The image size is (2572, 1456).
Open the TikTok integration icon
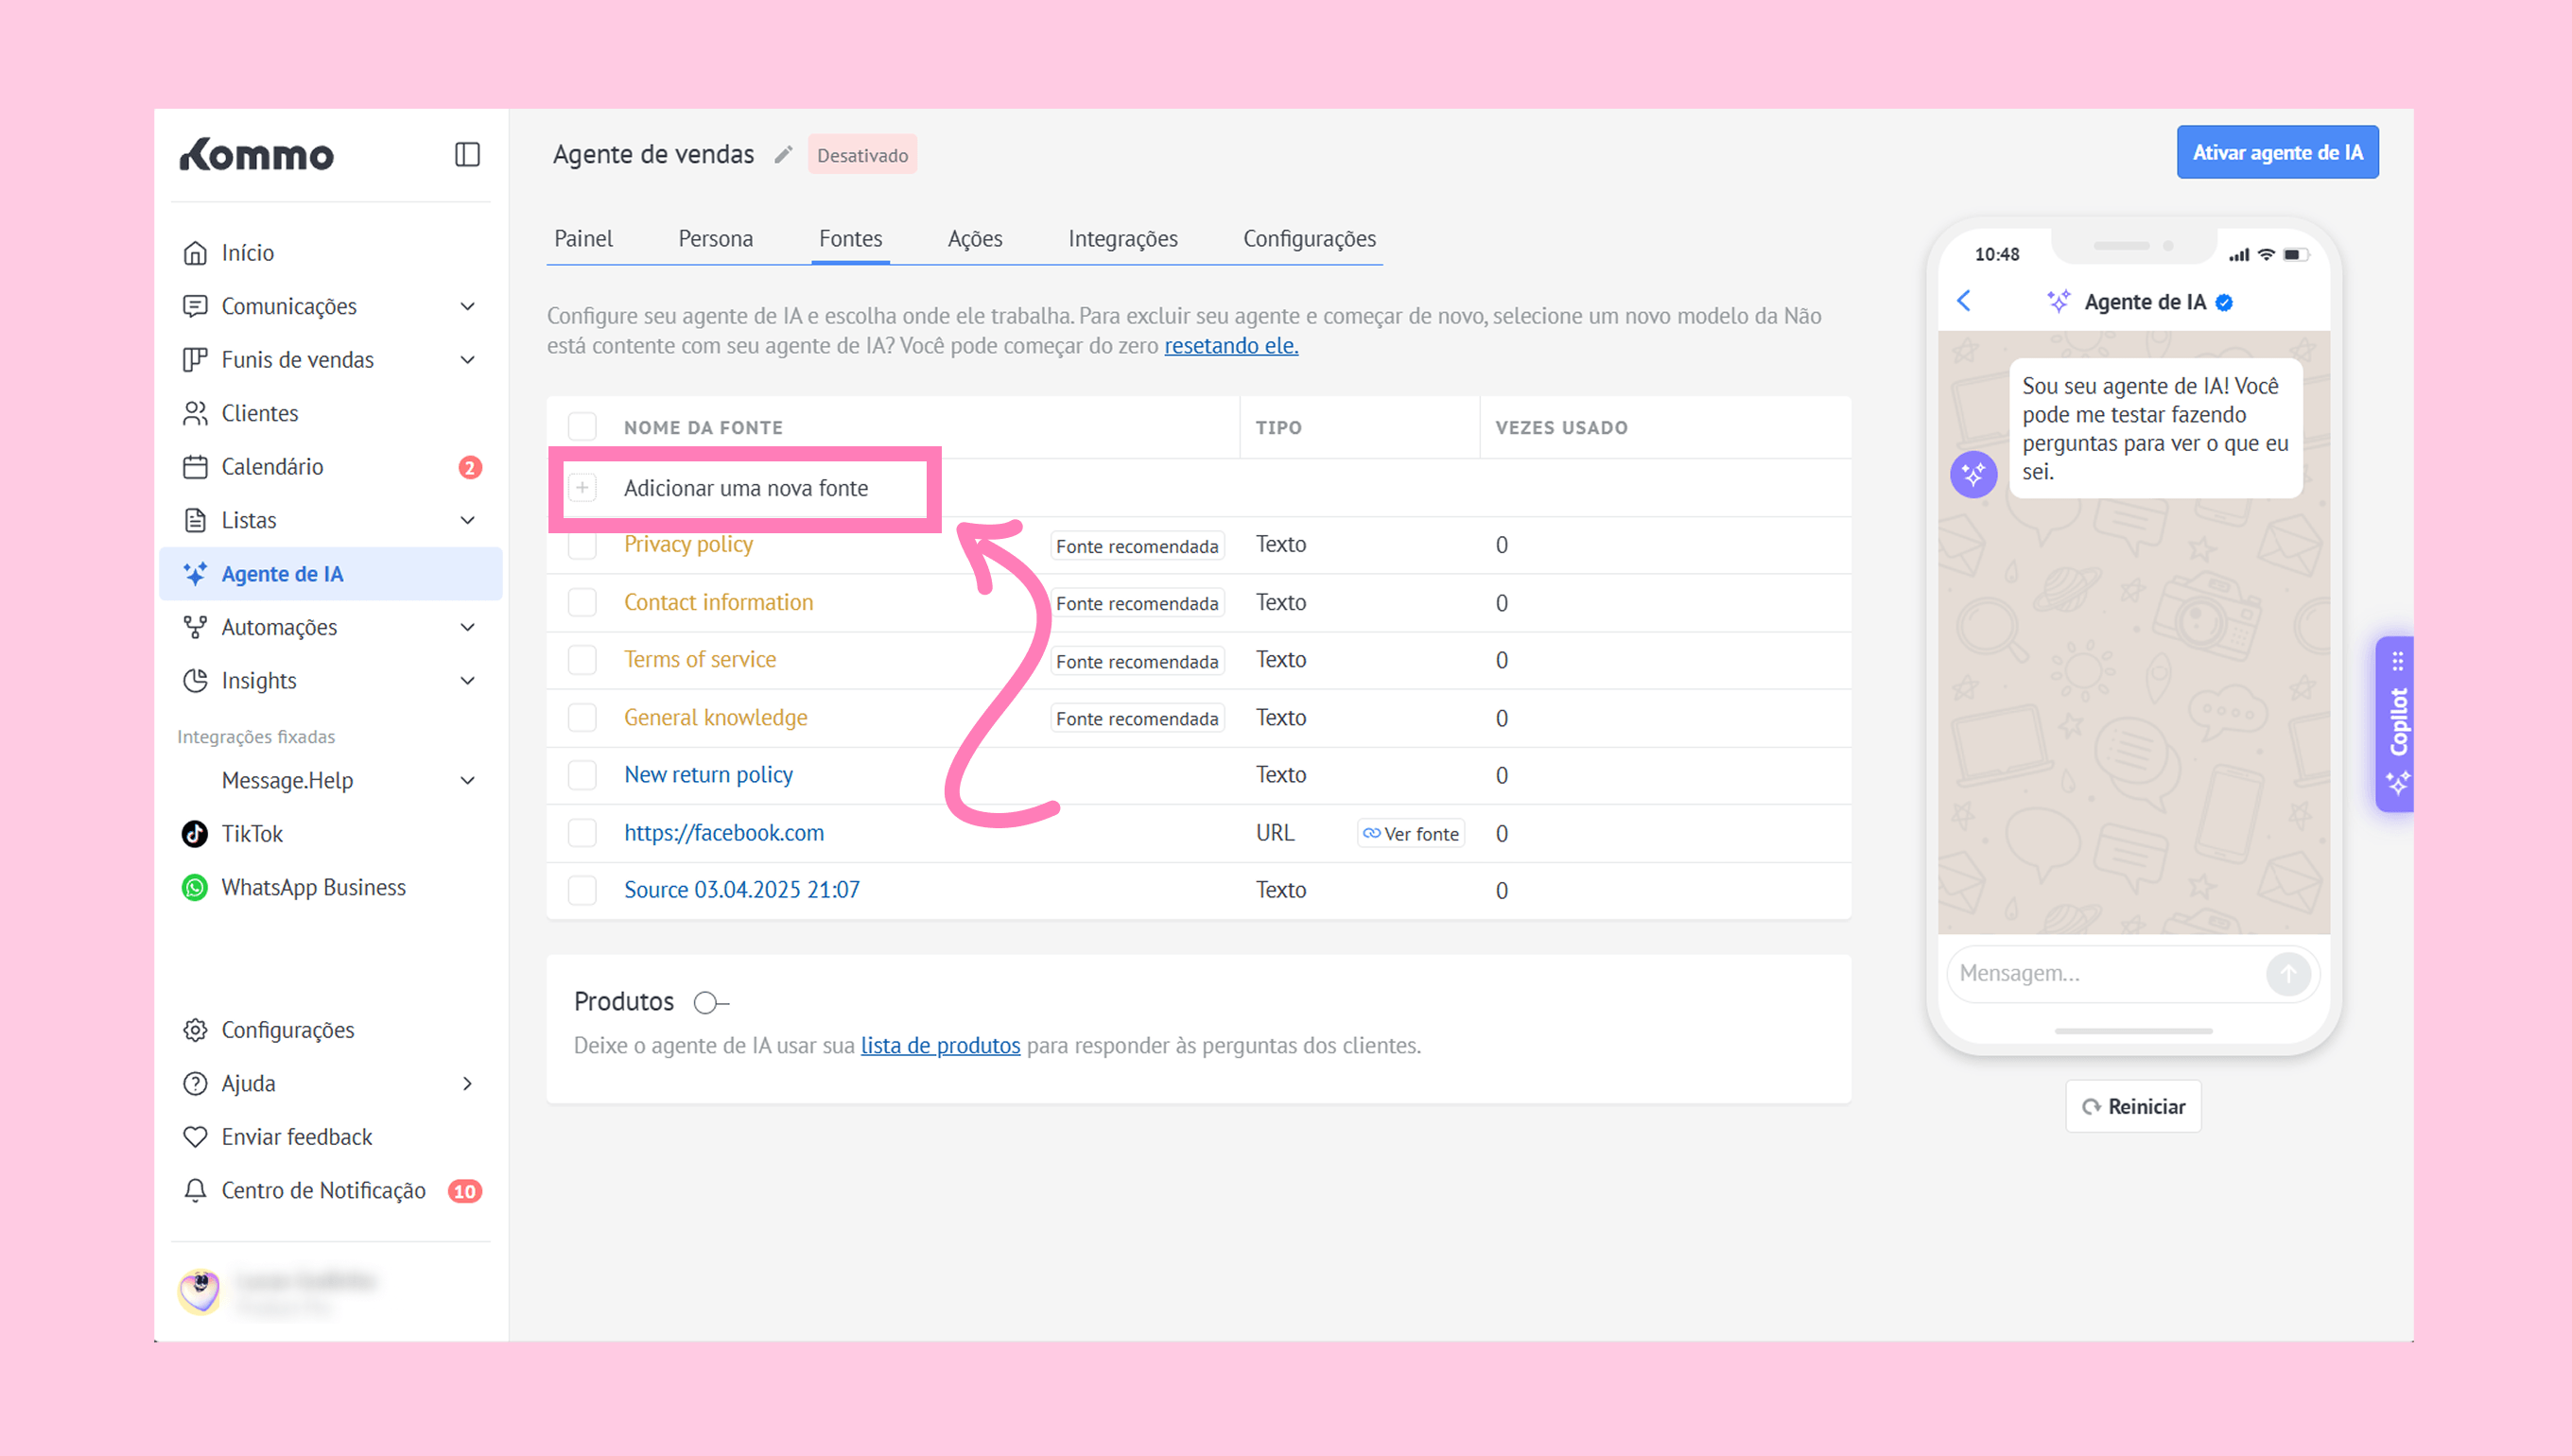(x=195, y=834)
